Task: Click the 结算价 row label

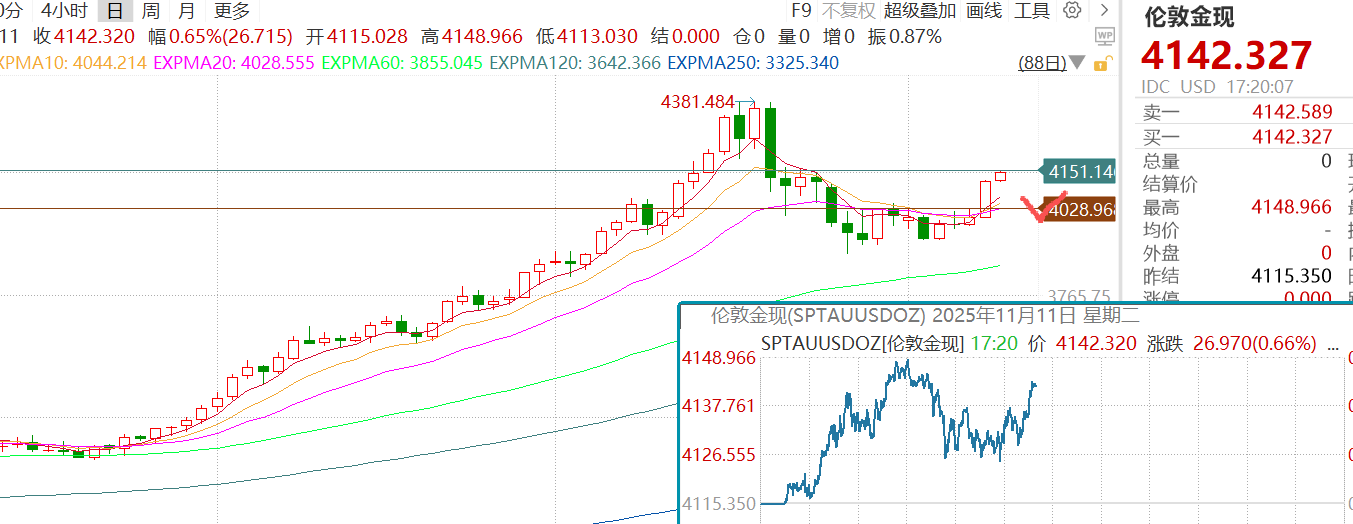Action: tap(1171, 184)
